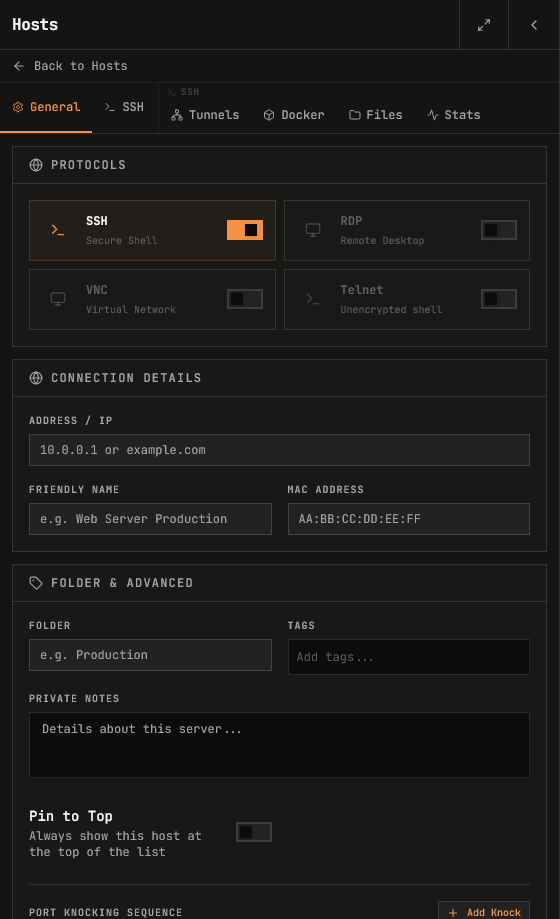
Task: Click the VNC card monitor icon
Action: point(57,299)
